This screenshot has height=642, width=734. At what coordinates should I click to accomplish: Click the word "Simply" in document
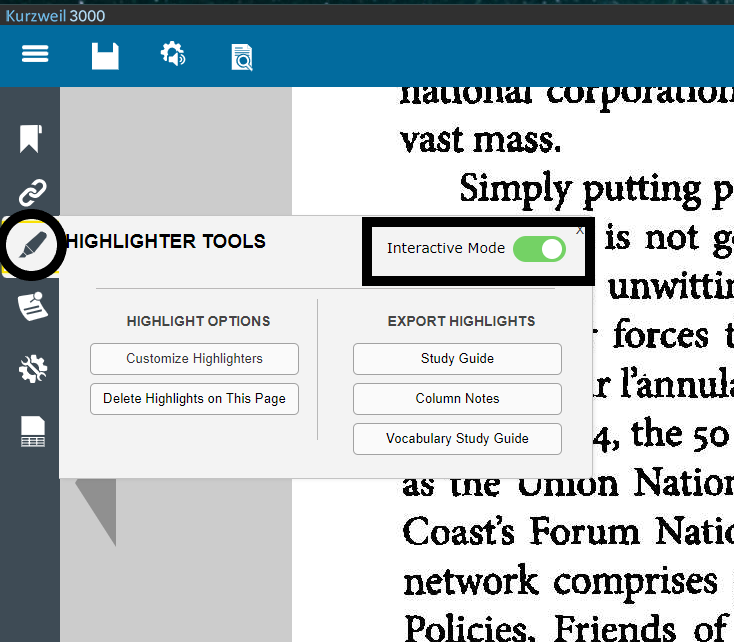(515, 190)
